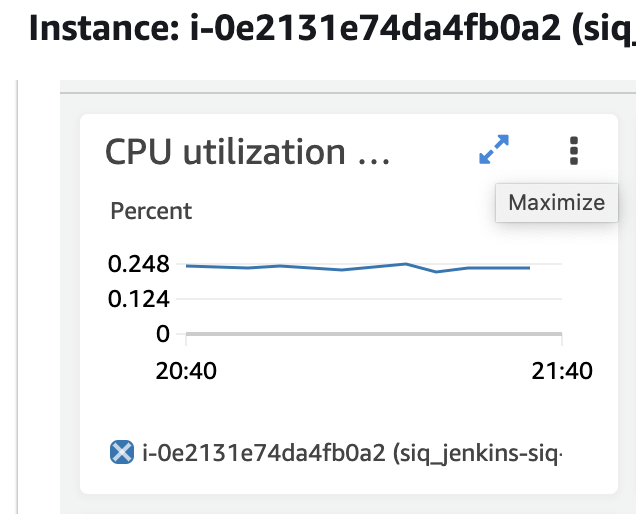The height and width of the screenshot is (514, 636).
Task: Click the 20:40 time axis label
Action: point(186,371)
